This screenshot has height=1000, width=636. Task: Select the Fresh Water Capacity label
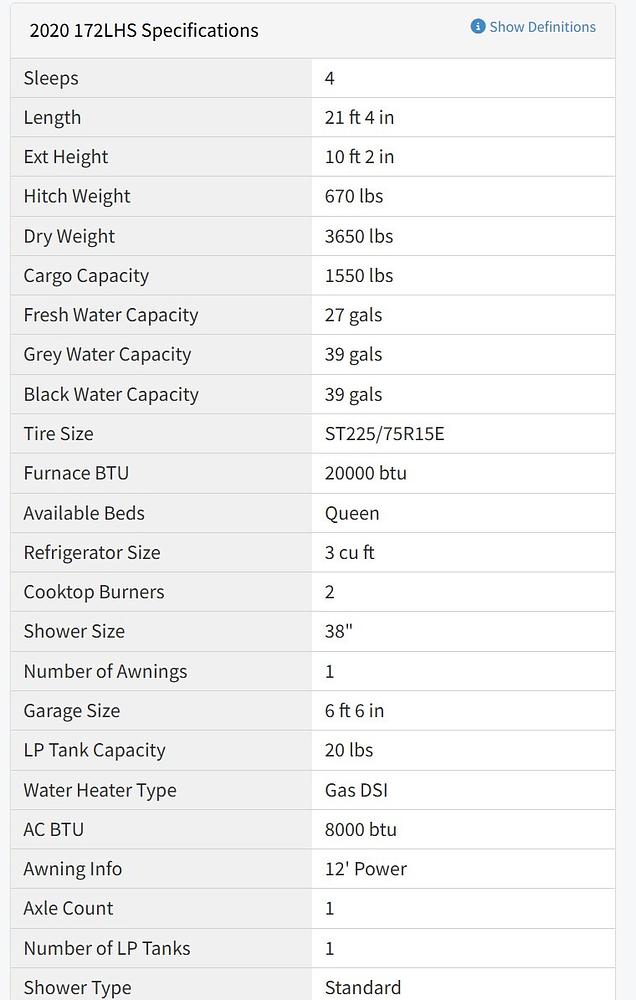(x=111, y=315)
